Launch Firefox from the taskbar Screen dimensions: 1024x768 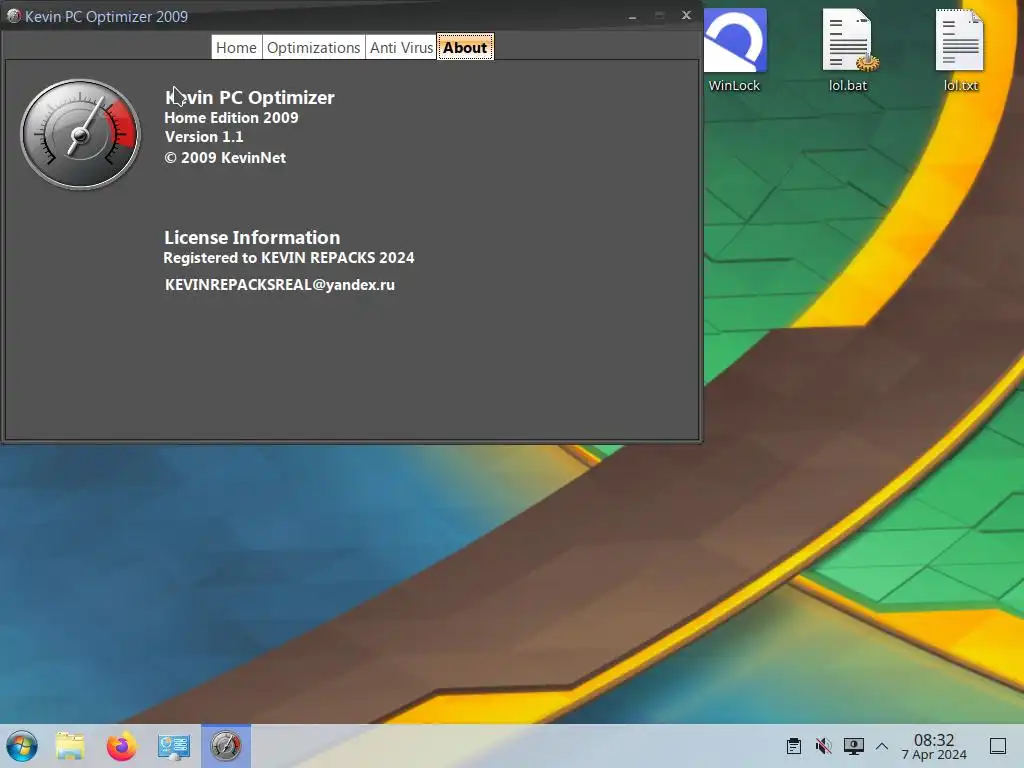(x=121, y=746)
